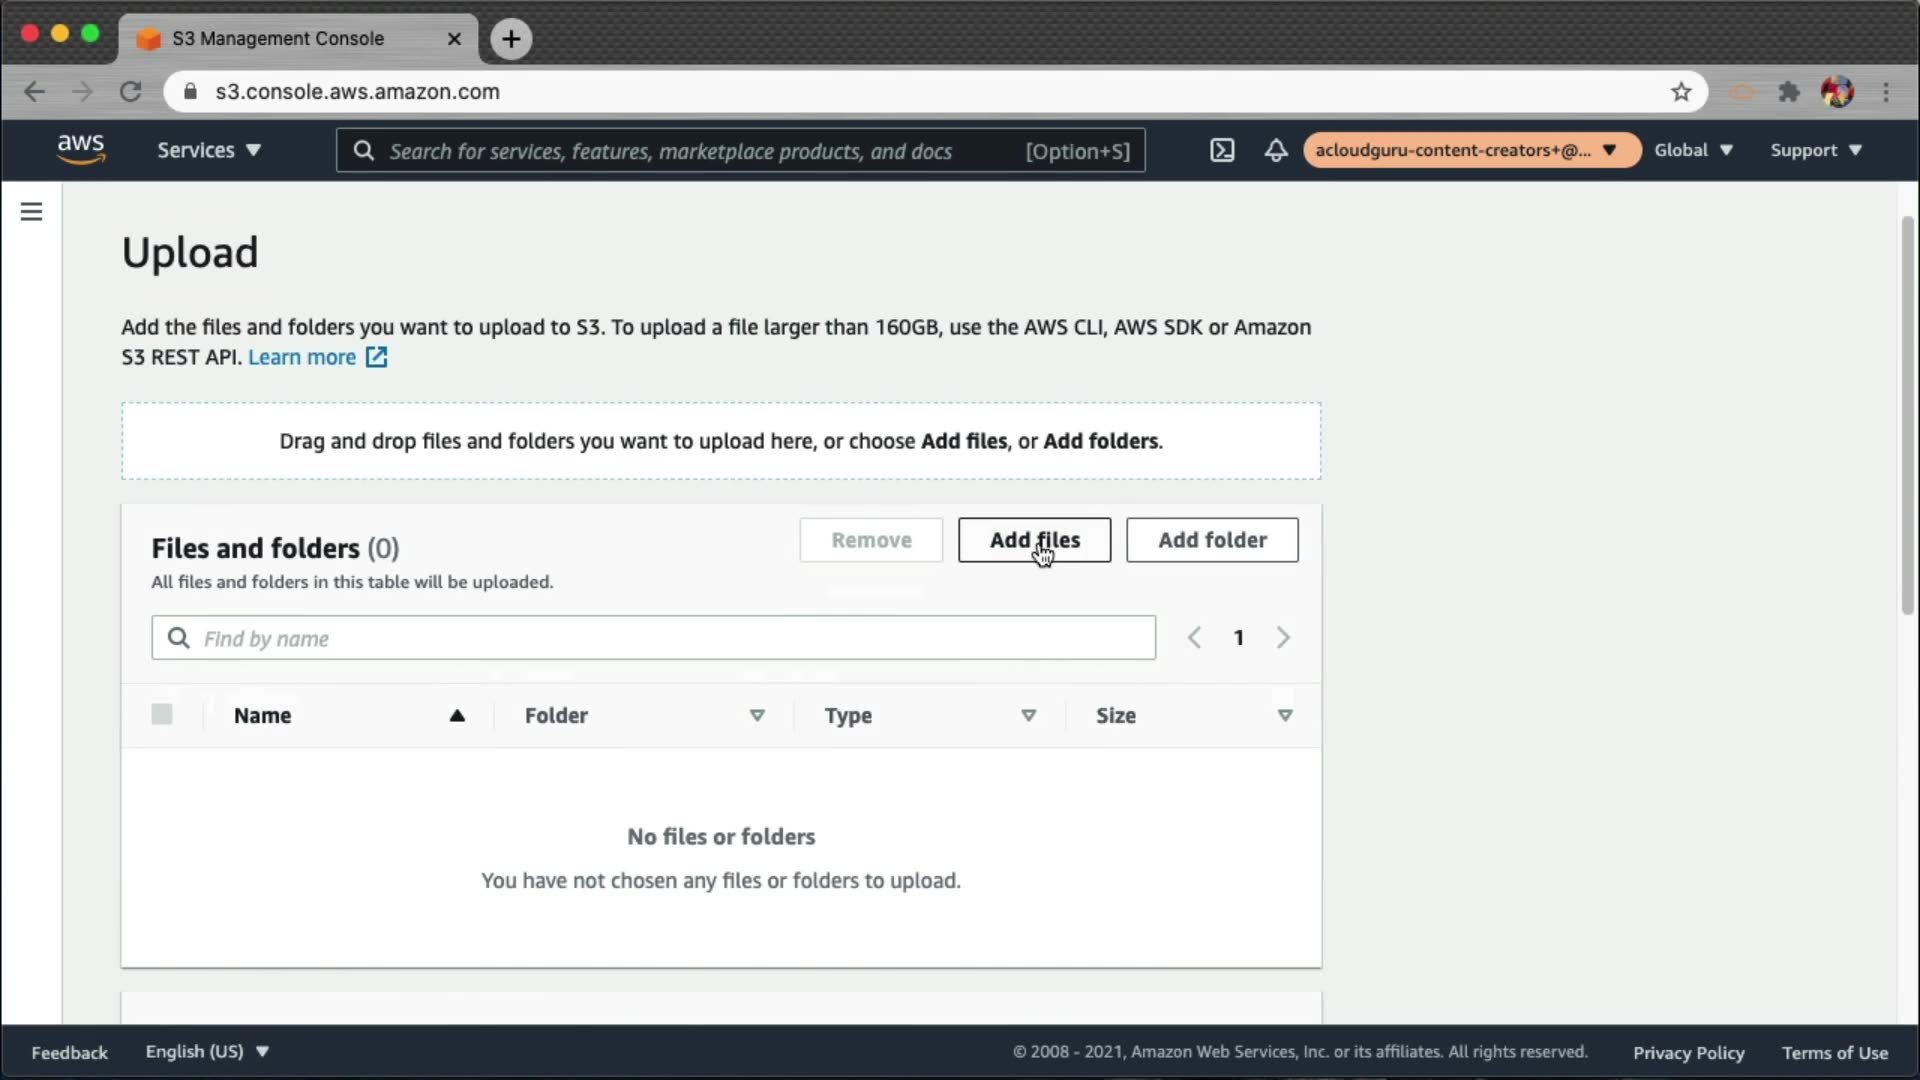Image resolution: width=1920 pixels, height=1080 pixels.
Task: Open the Support menu
Action: click(1815, 150)
